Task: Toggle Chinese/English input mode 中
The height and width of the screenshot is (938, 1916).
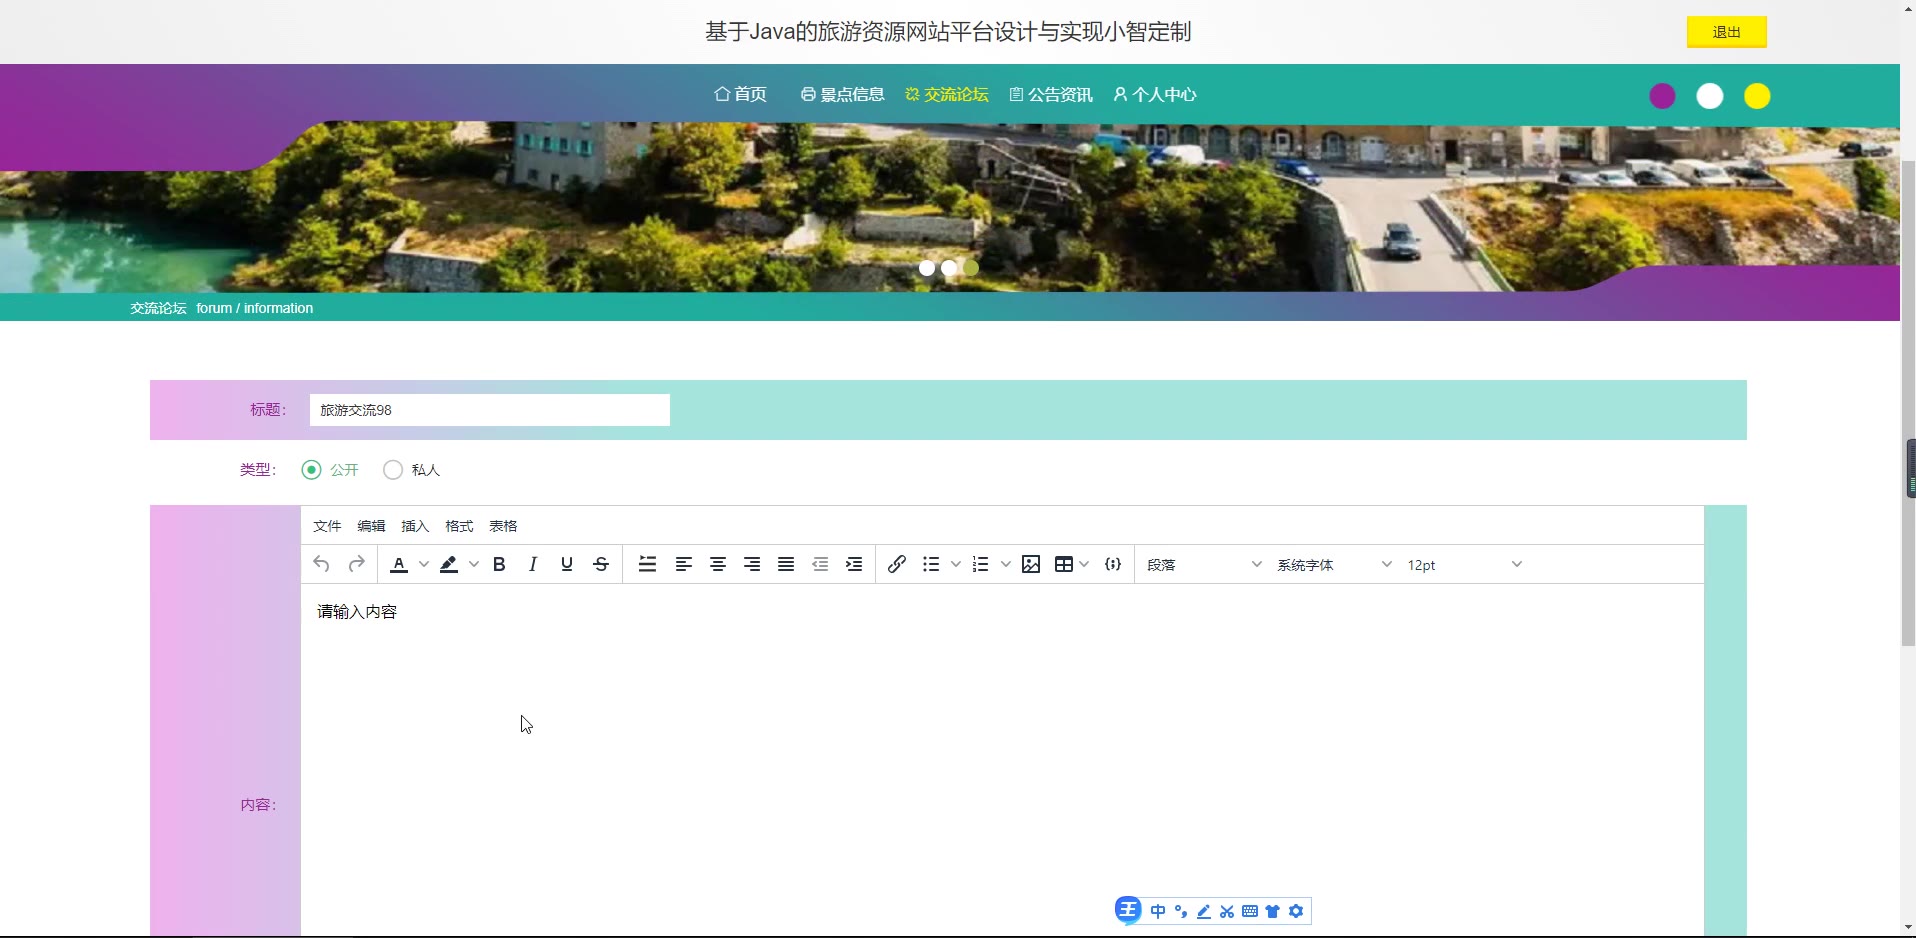Action: (1158, 911)
